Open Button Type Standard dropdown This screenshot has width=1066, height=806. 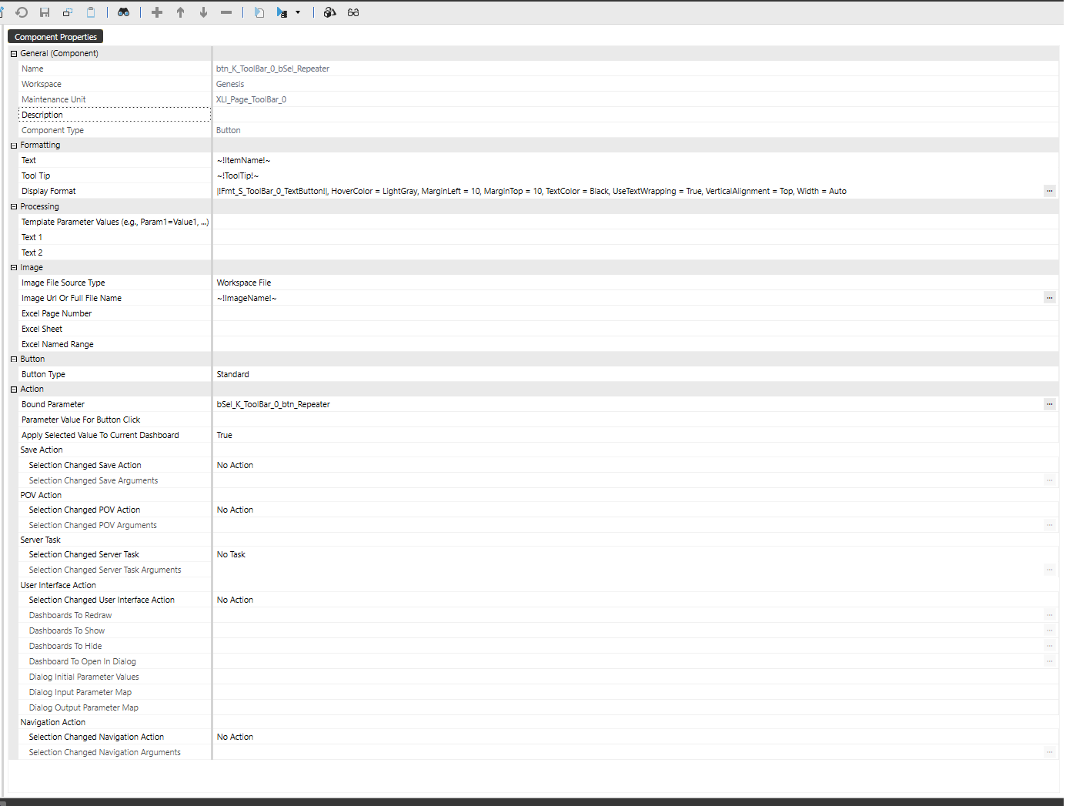click(635, 374)
